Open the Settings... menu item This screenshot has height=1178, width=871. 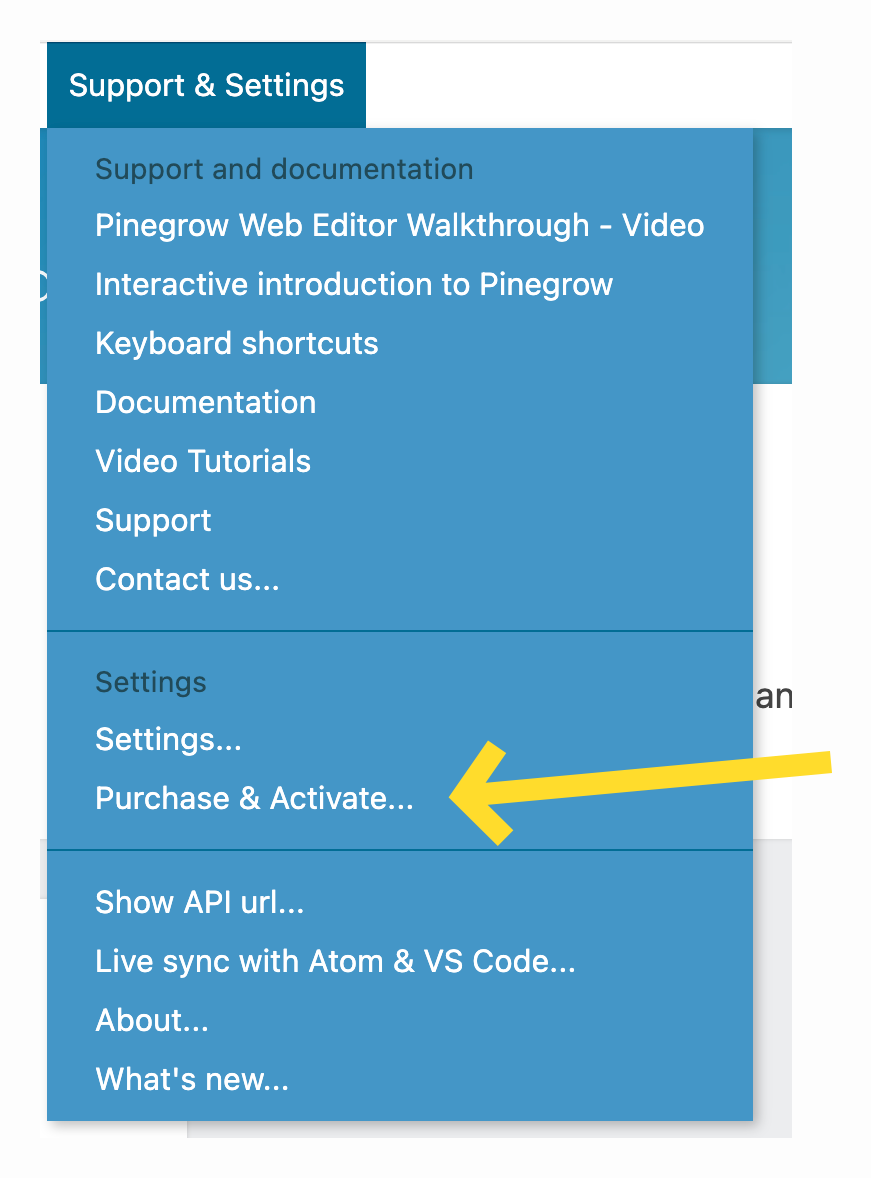[168, 740]
